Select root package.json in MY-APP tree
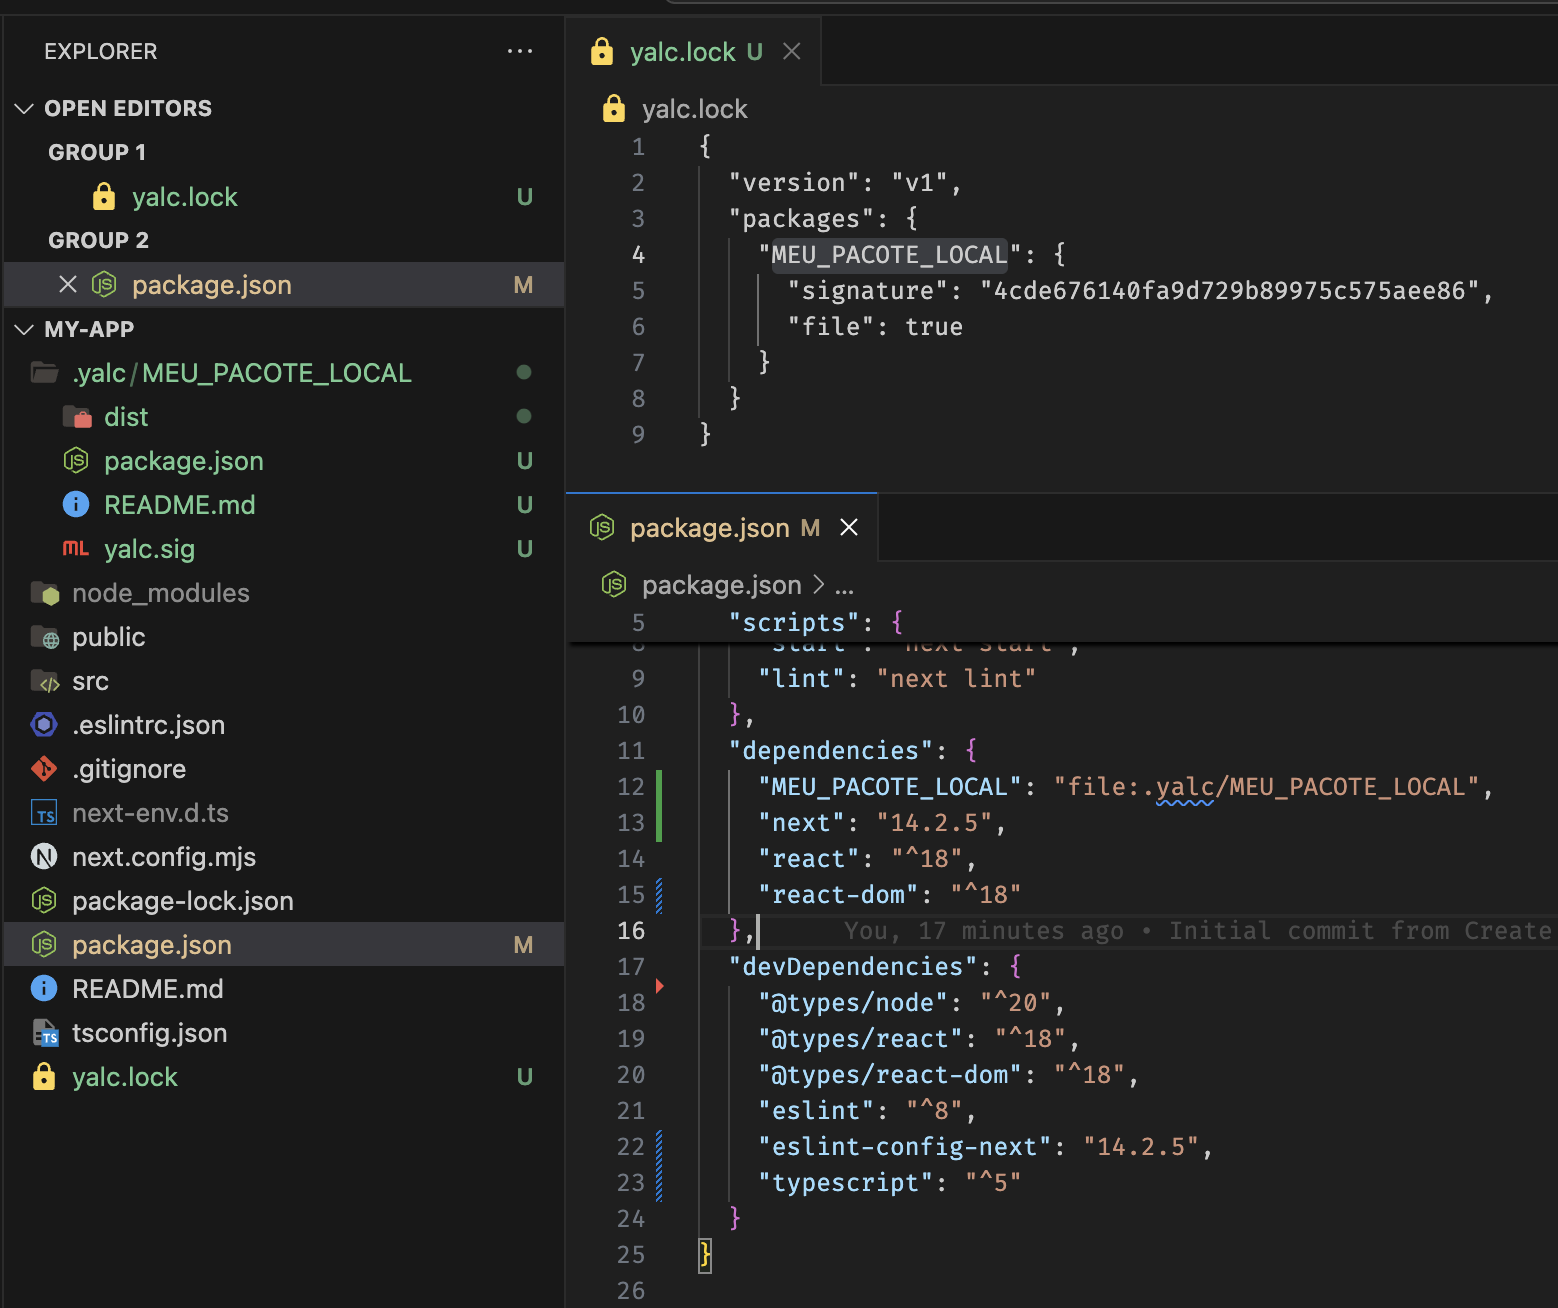Screen dimensions: 1558x1308 click(285, 945)
